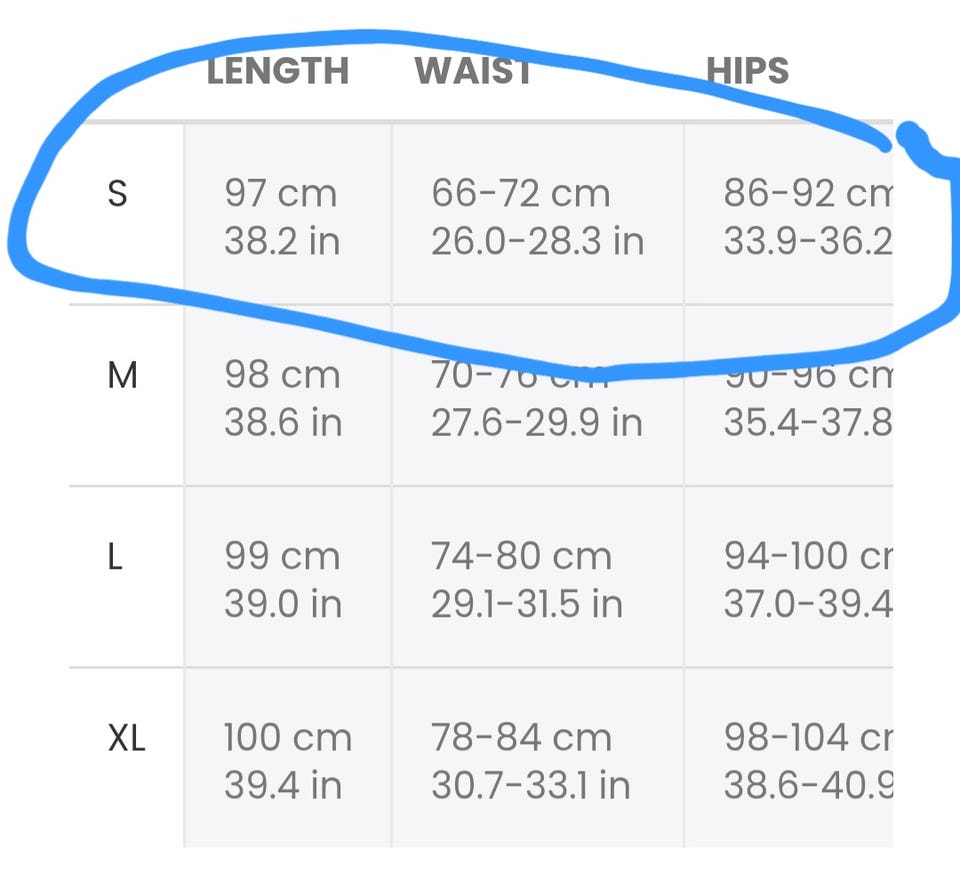Click the LENGTH column header
The image size is (960, 874).
(x=278, y=70)
